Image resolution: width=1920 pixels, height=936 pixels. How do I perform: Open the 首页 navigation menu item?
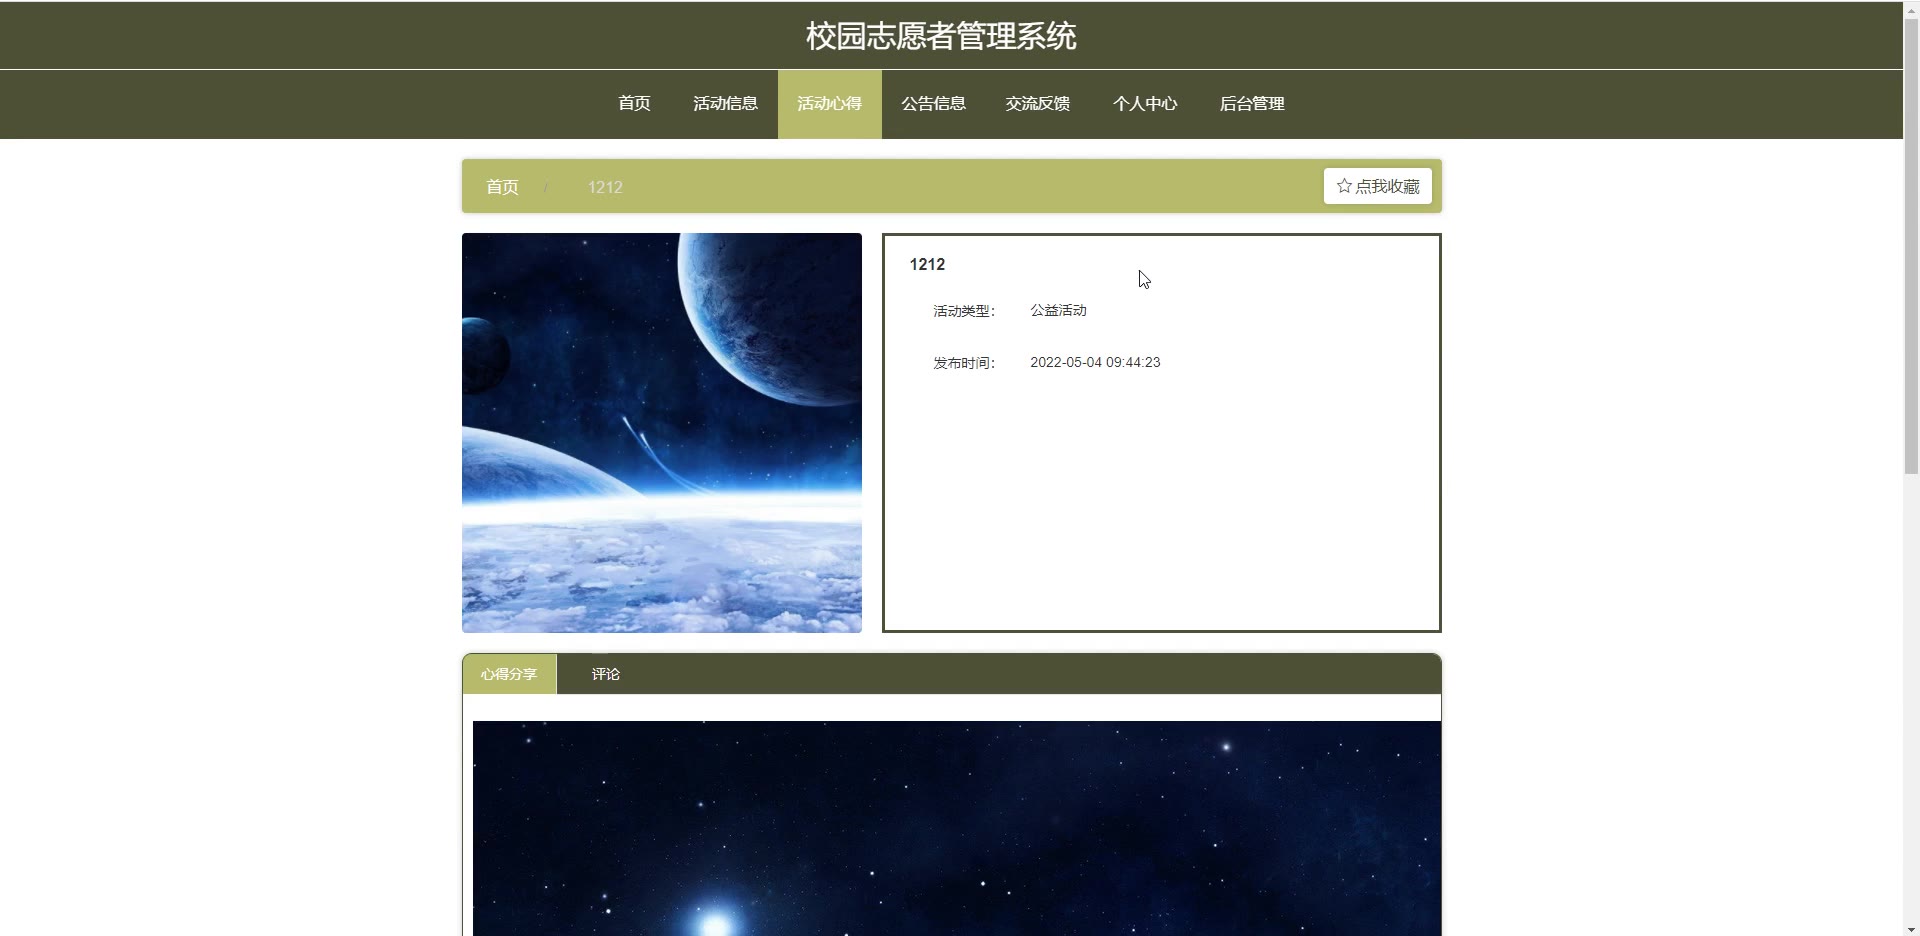[x=634, y=104]
